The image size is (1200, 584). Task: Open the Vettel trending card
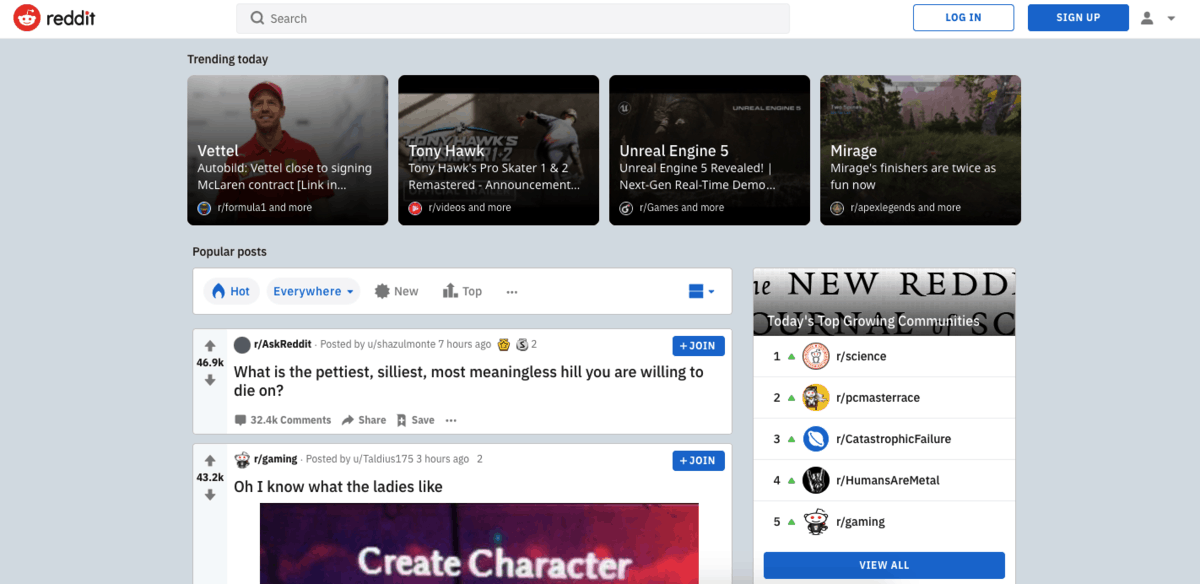287,150
